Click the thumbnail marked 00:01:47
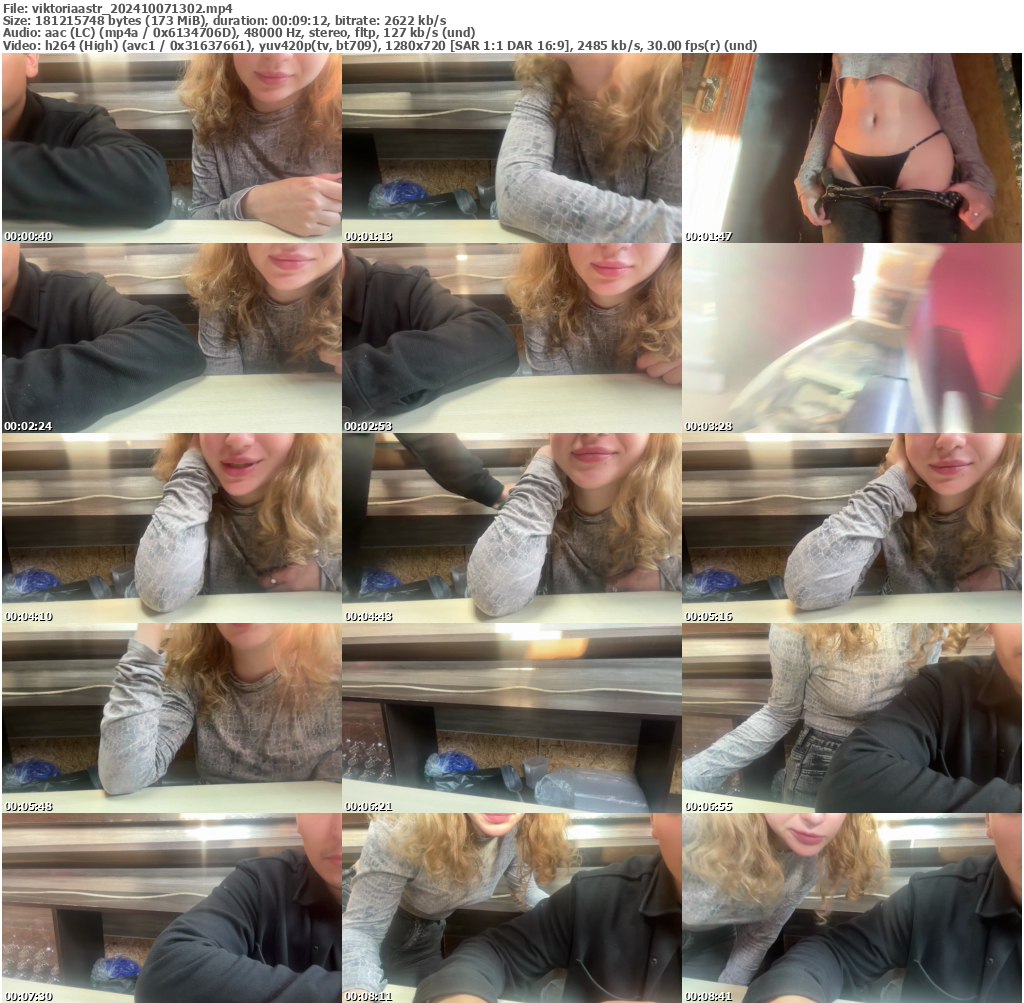The height and width of the screenshot is (1003, 1024). tap(852, 148)
